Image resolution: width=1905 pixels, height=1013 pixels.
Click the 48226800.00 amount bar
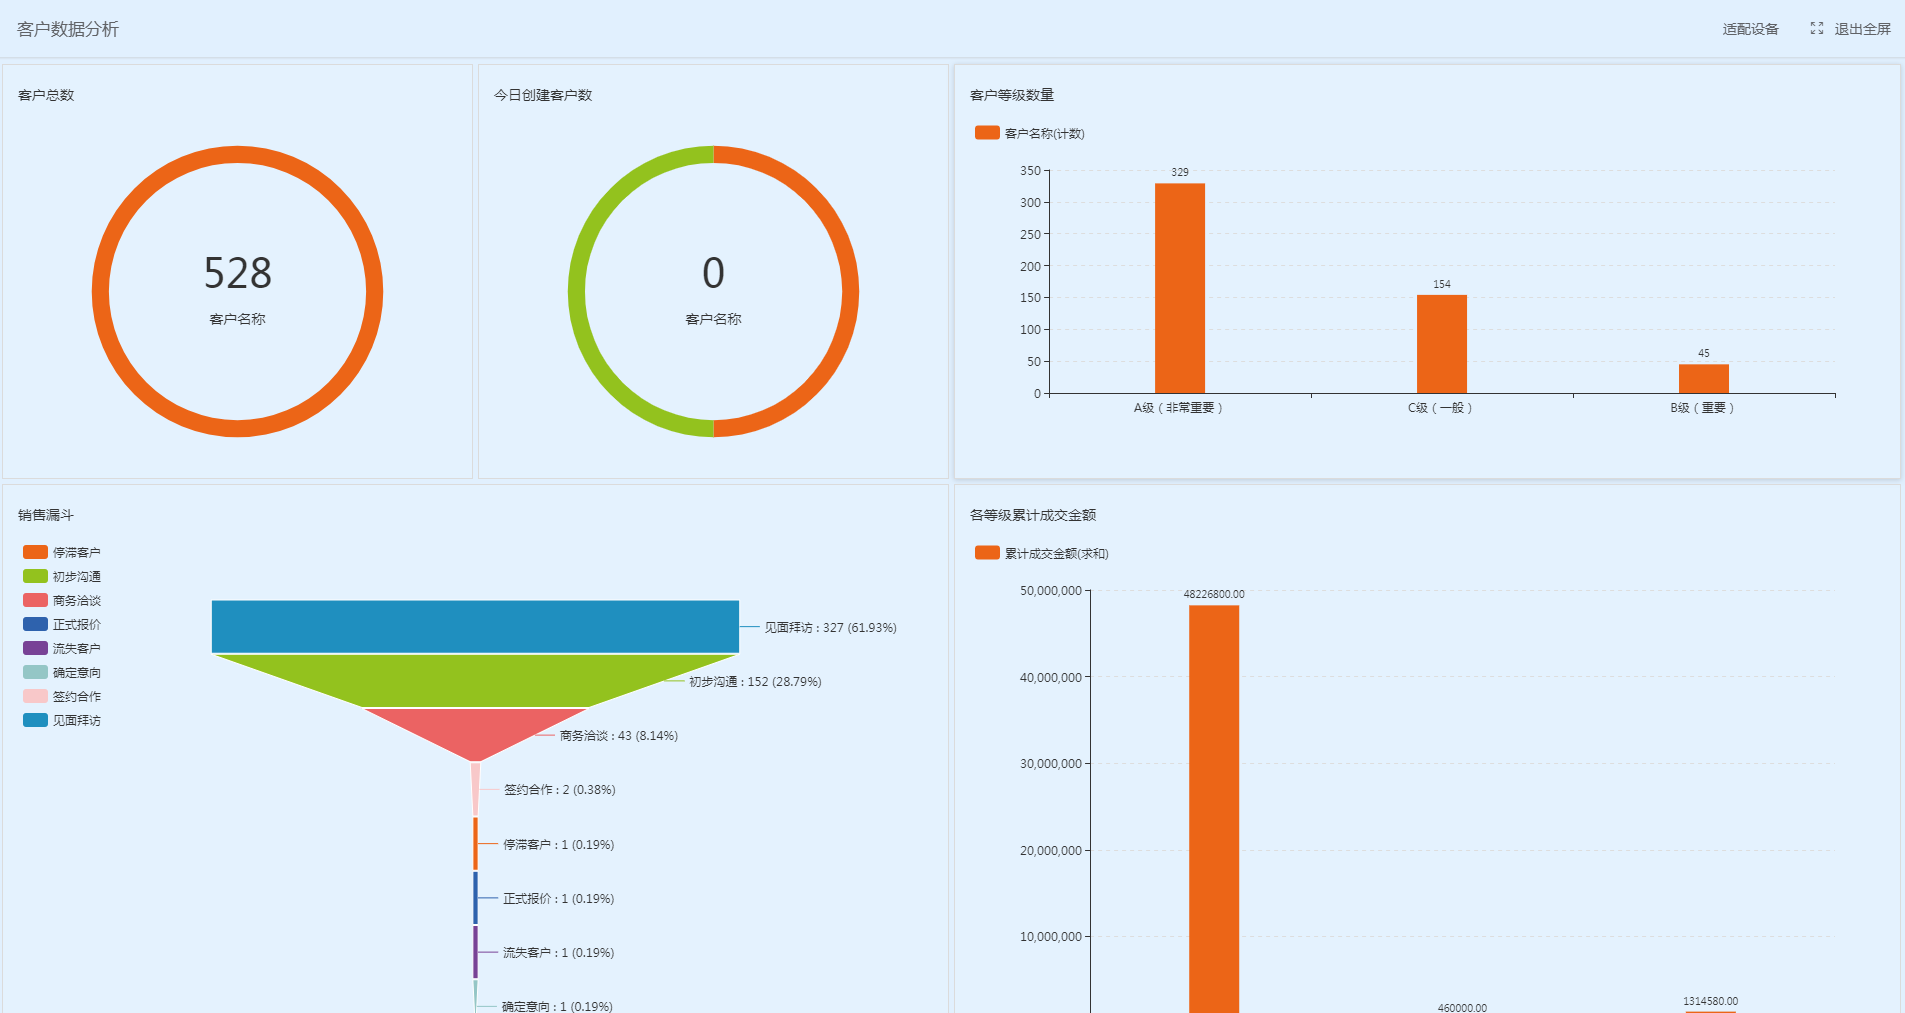(x=1214, y=808)
